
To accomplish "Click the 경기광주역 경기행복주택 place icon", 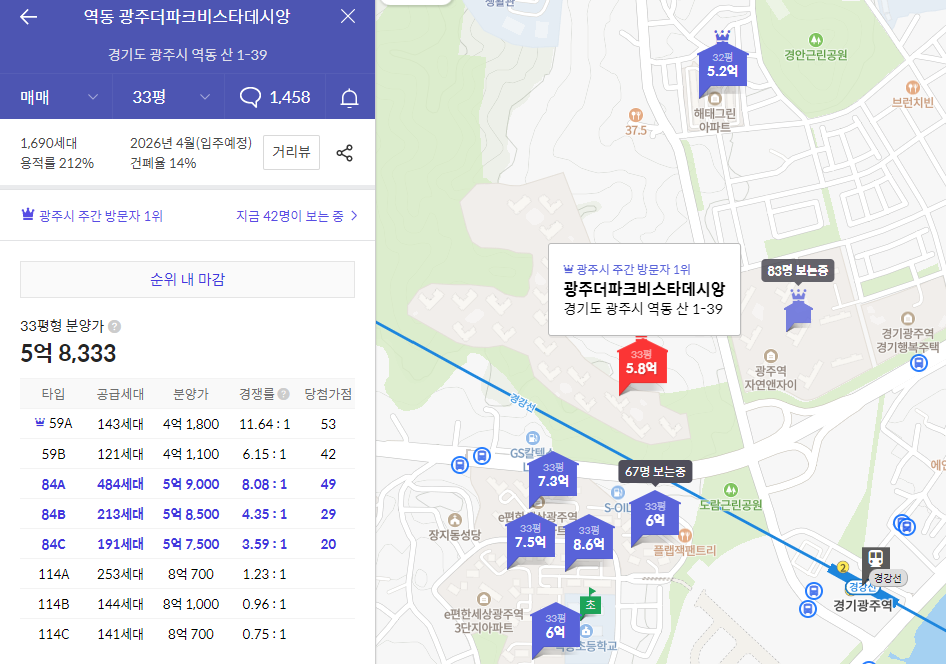I will 907,318.
